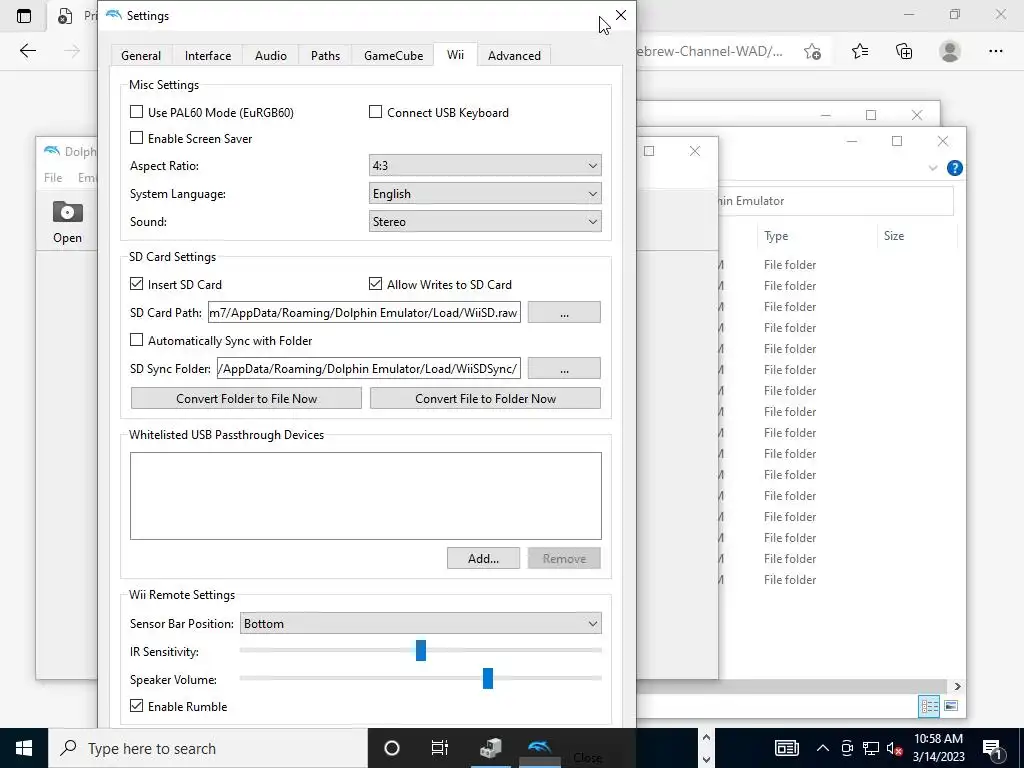Screen dimensions: 1024x768
Task: Click the Add... USB device button
Action: (x=483, y=558)
